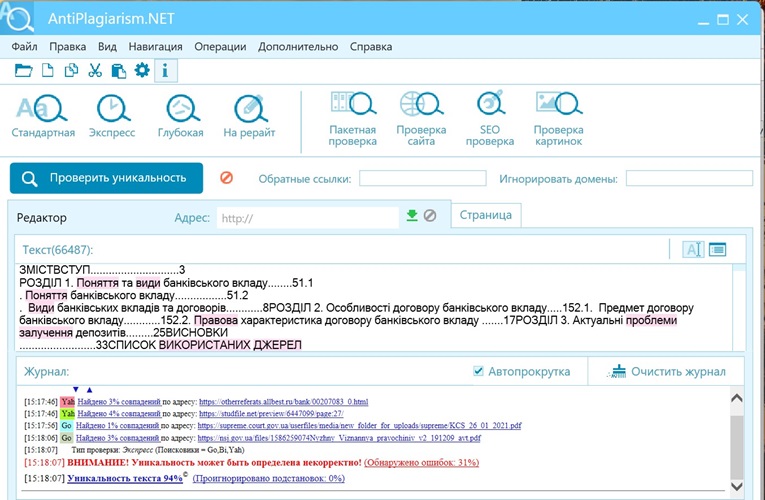Click into the Игнорировать домены field
The width and height of the screenshot is (765, 500).
pyautogui.click(x=689, y=178)
